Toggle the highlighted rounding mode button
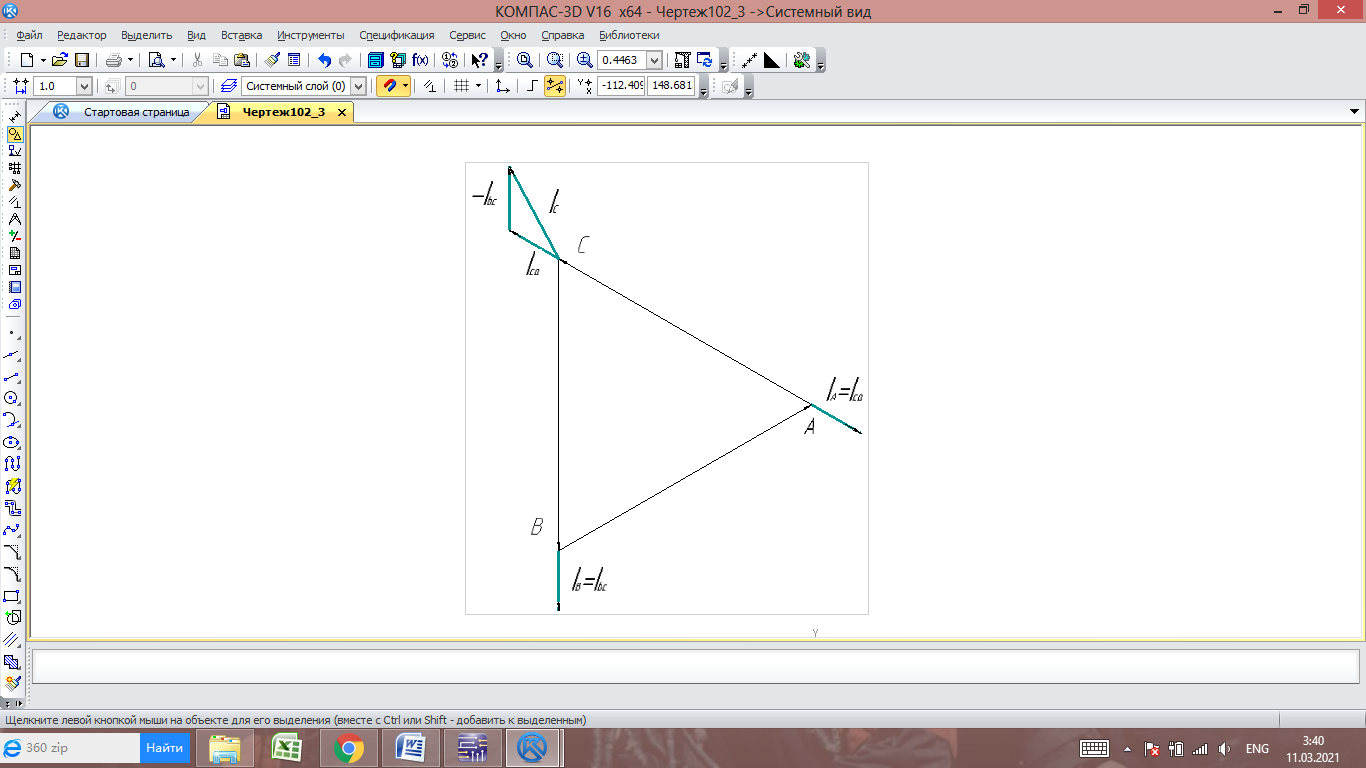 click(x=554, y=86)
